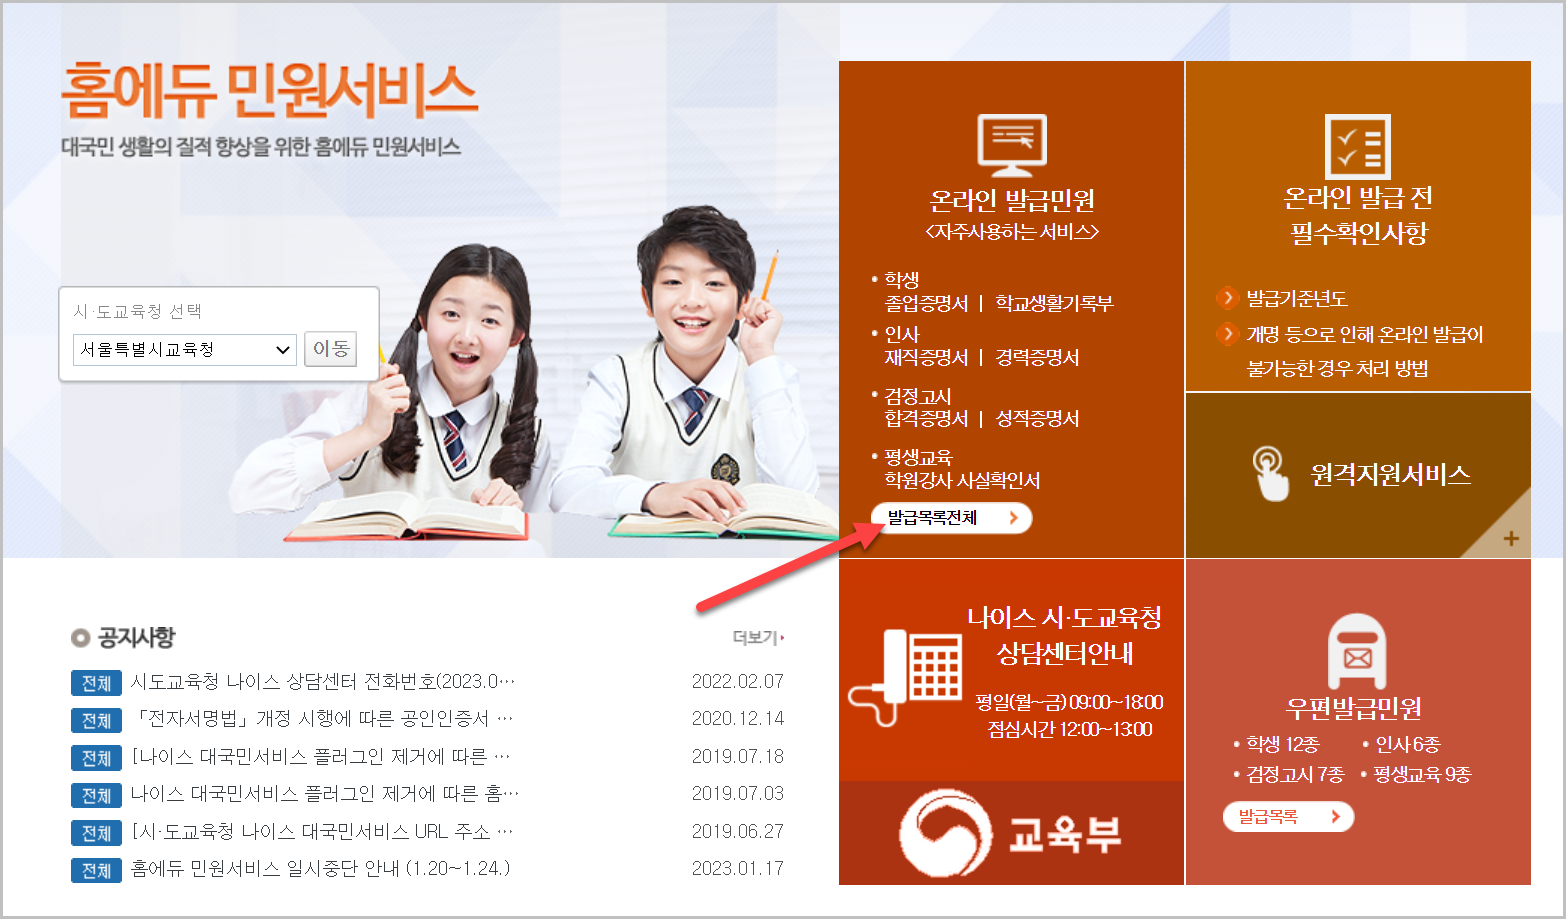Open notice 홈에듀 민원서비스 일시중단 안내
This screenshot has width=1566, height=919.
321,868
